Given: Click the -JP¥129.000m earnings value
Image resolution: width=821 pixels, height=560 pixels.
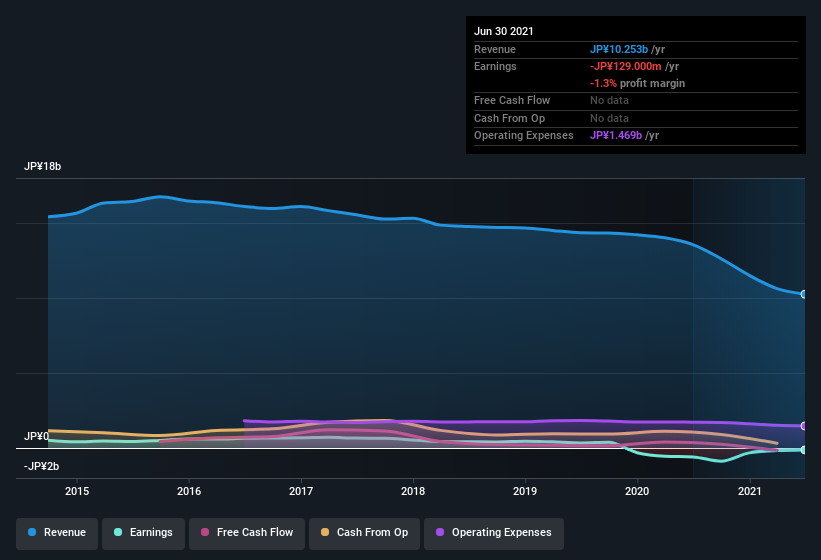Looking at the screenshot, I should pos(626,66).
